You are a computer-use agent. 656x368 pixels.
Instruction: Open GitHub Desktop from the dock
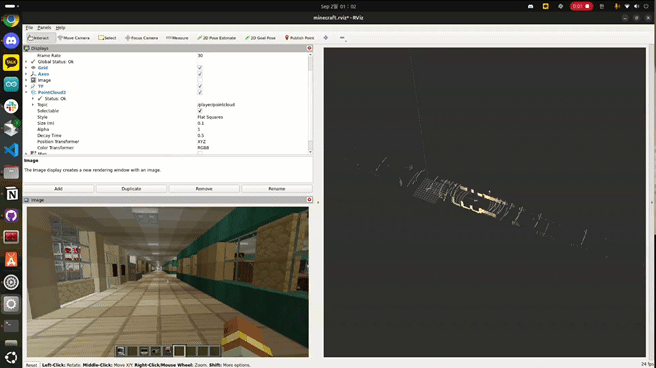pyautogui.click(x=11, y=215)
